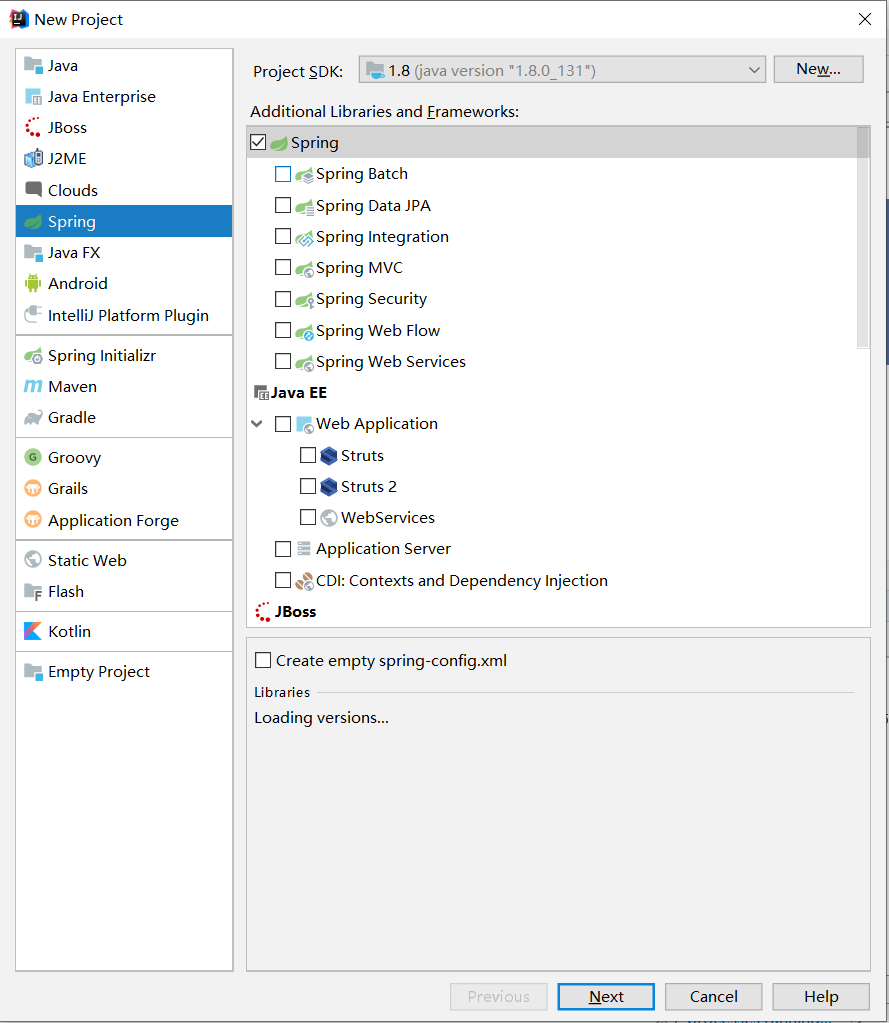The image size is (889, 1023).
Task: Click the Spring Batch leaf icon
Action: (304, 175)
